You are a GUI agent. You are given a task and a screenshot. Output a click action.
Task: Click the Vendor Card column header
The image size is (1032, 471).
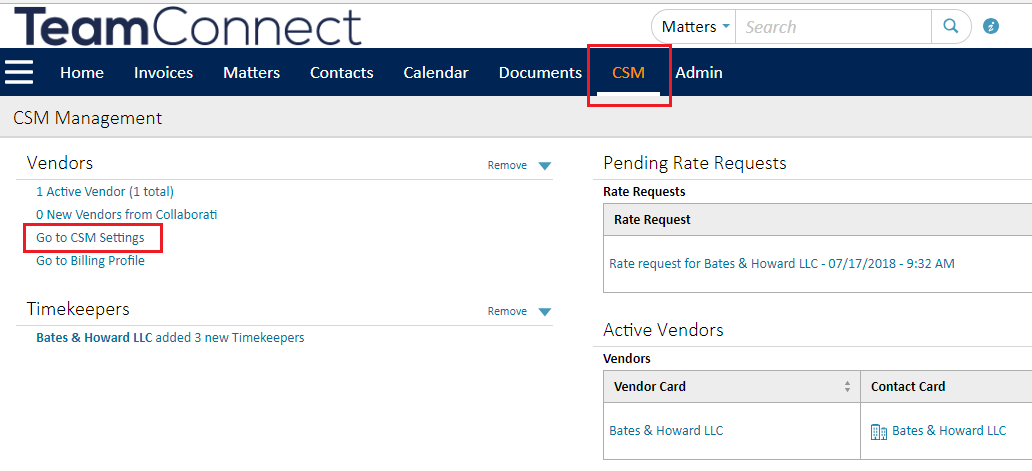coord(731,387)
